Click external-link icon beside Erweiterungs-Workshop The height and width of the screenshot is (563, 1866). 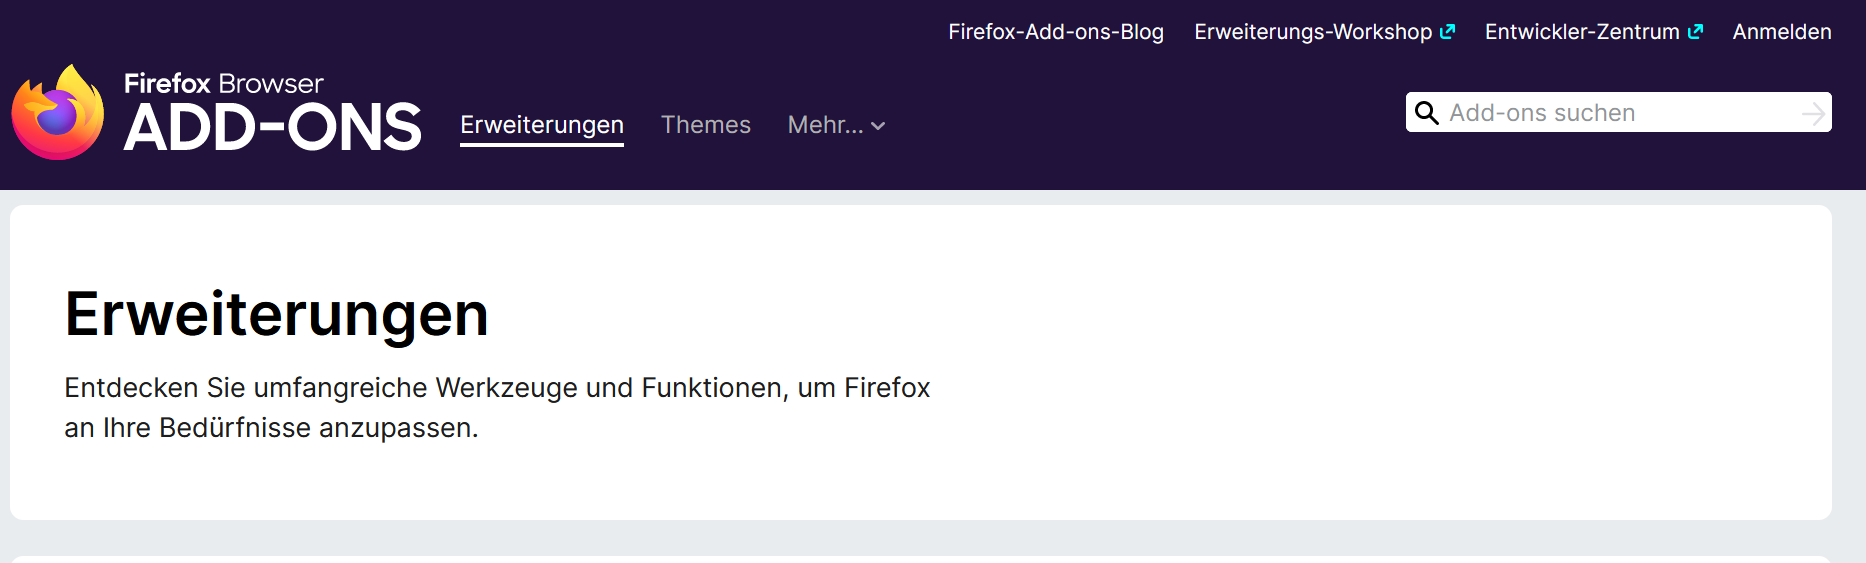click(1447, 32)
